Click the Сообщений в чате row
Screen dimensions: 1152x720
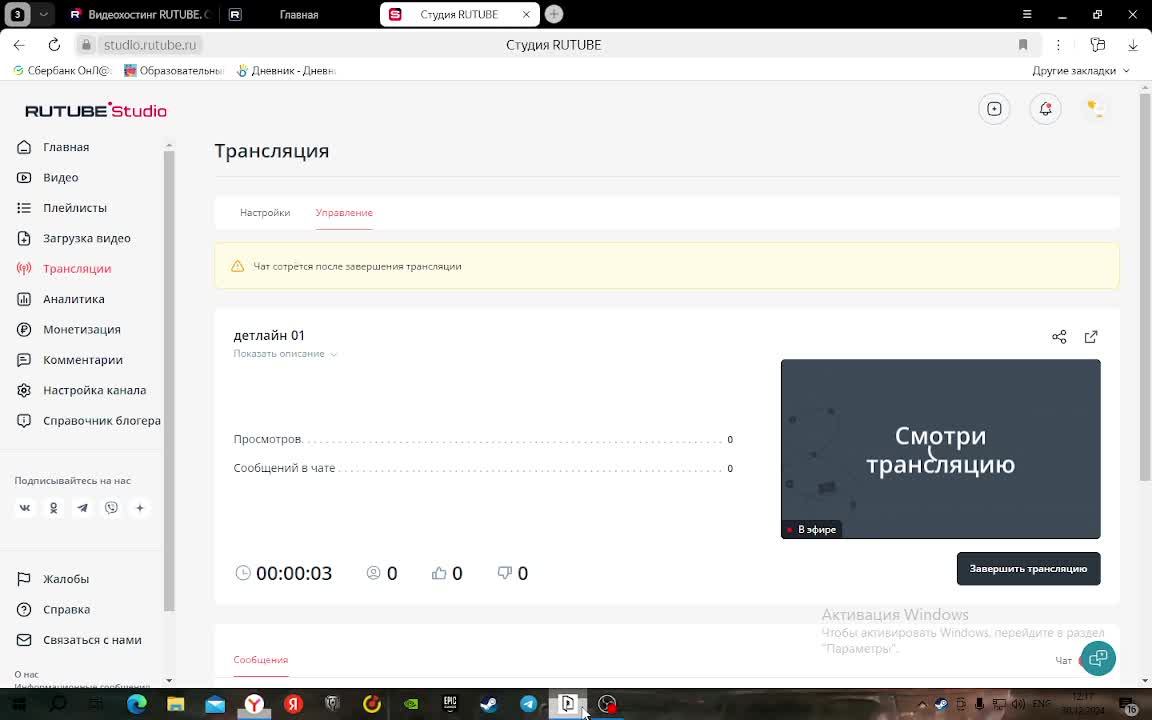(483, 468)
